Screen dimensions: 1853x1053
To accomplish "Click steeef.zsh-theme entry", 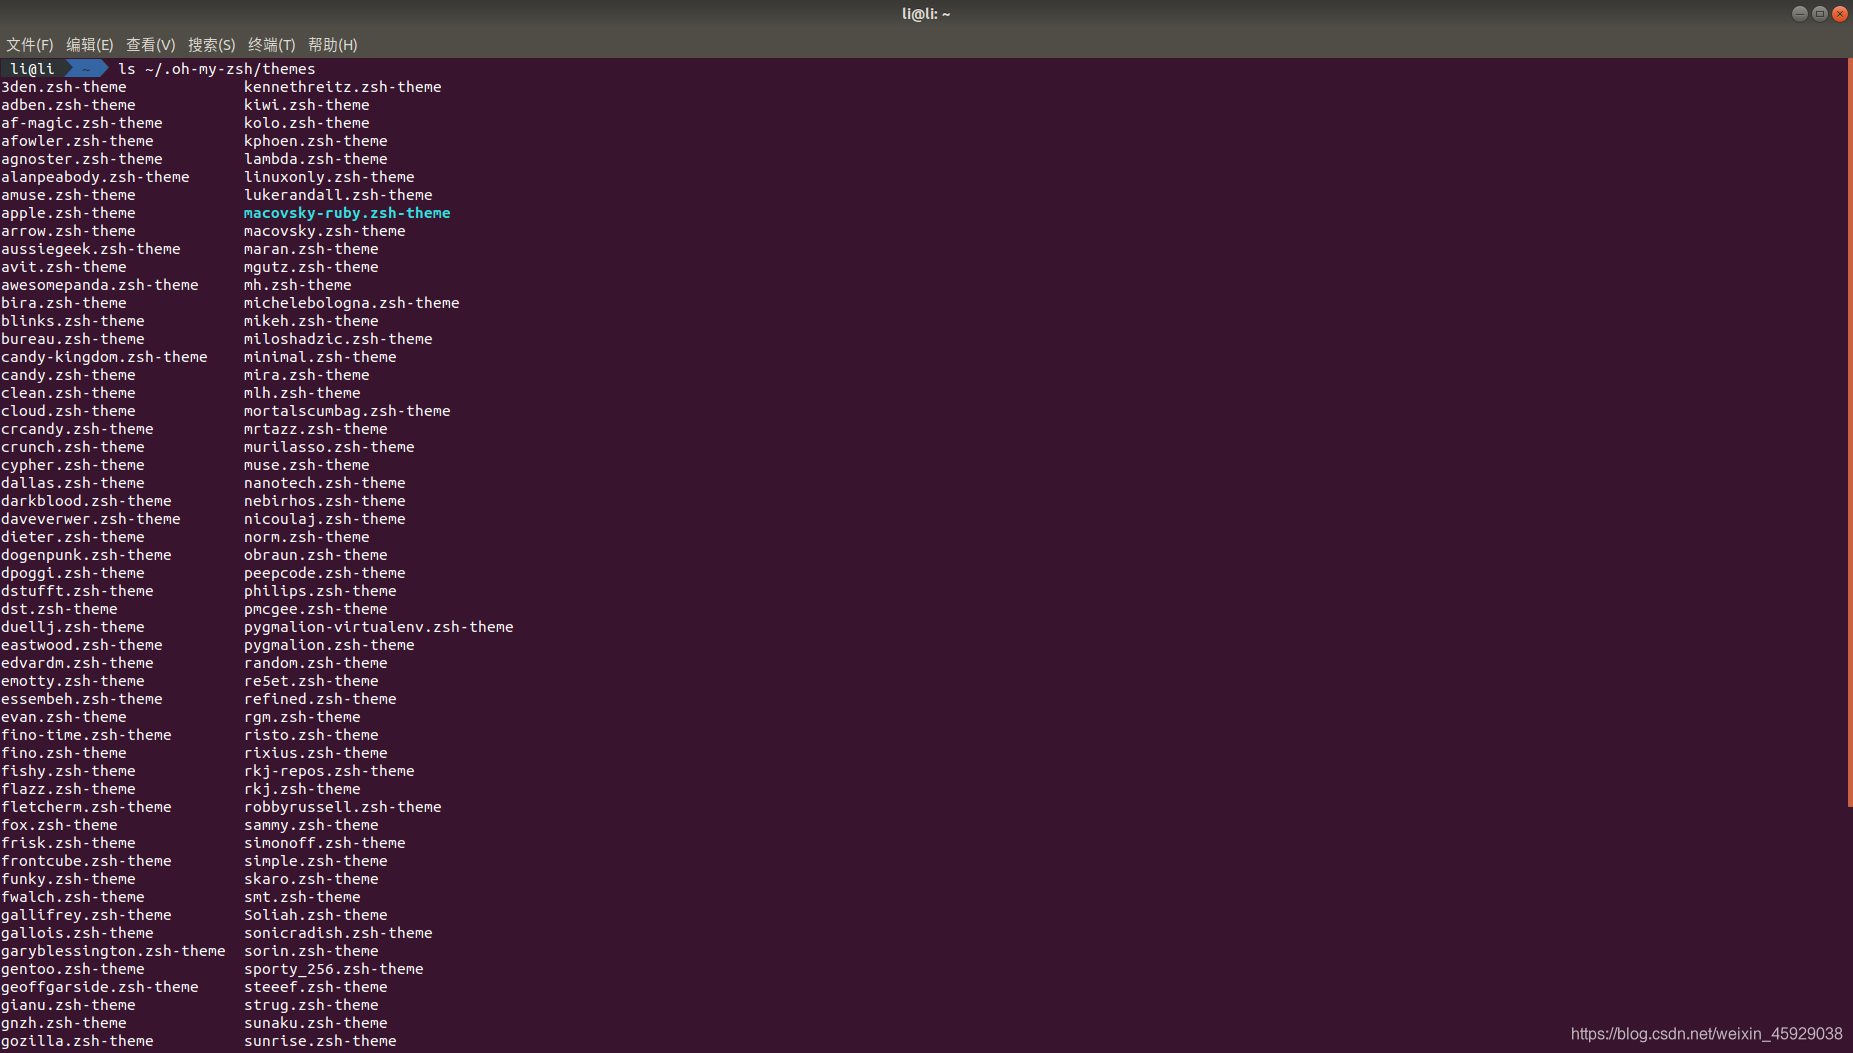I will [316, 987].
